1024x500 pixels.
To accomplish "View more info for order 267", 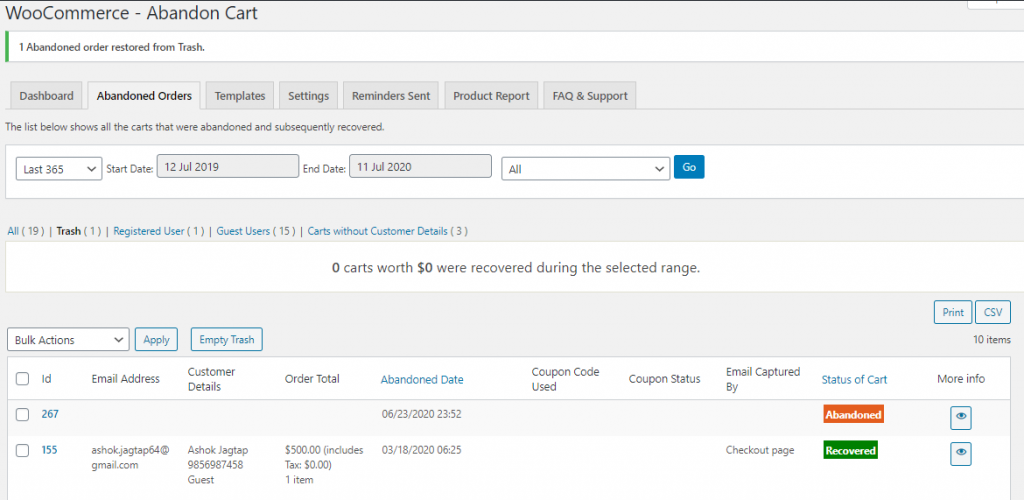I will coord(961,418).
